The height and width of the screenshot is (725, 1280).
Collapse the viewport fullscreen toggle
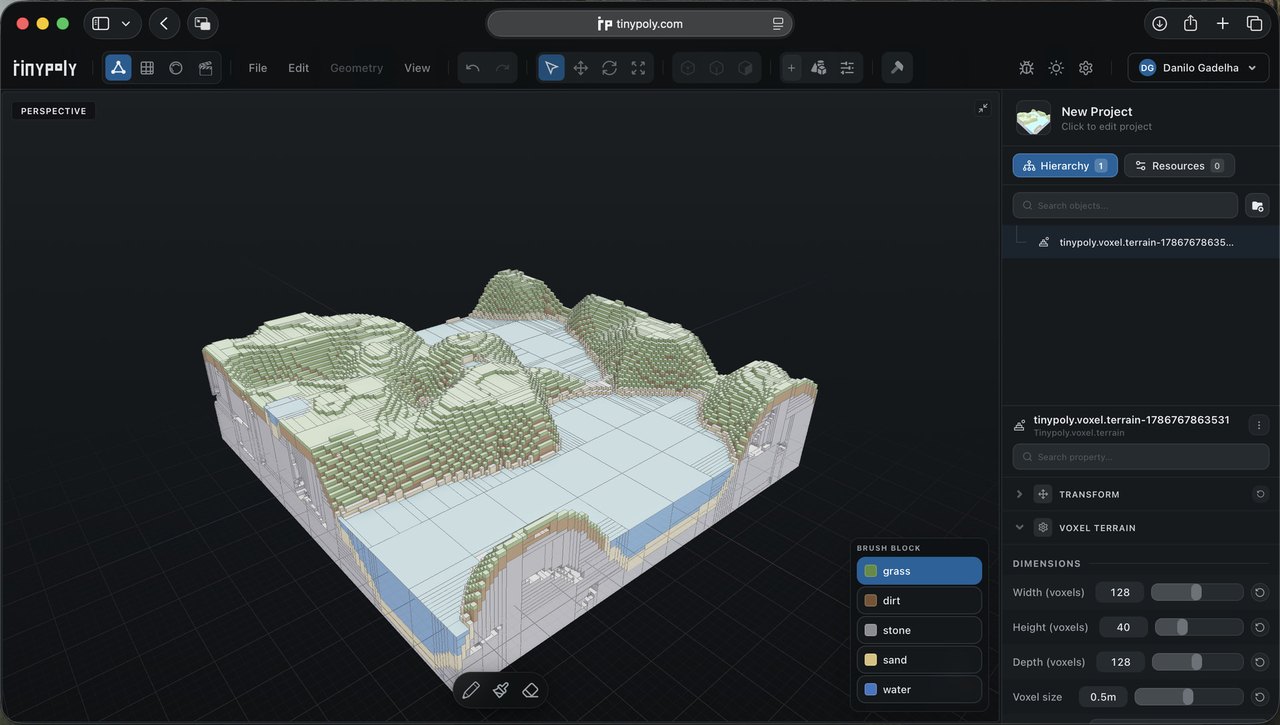(983, 108)
